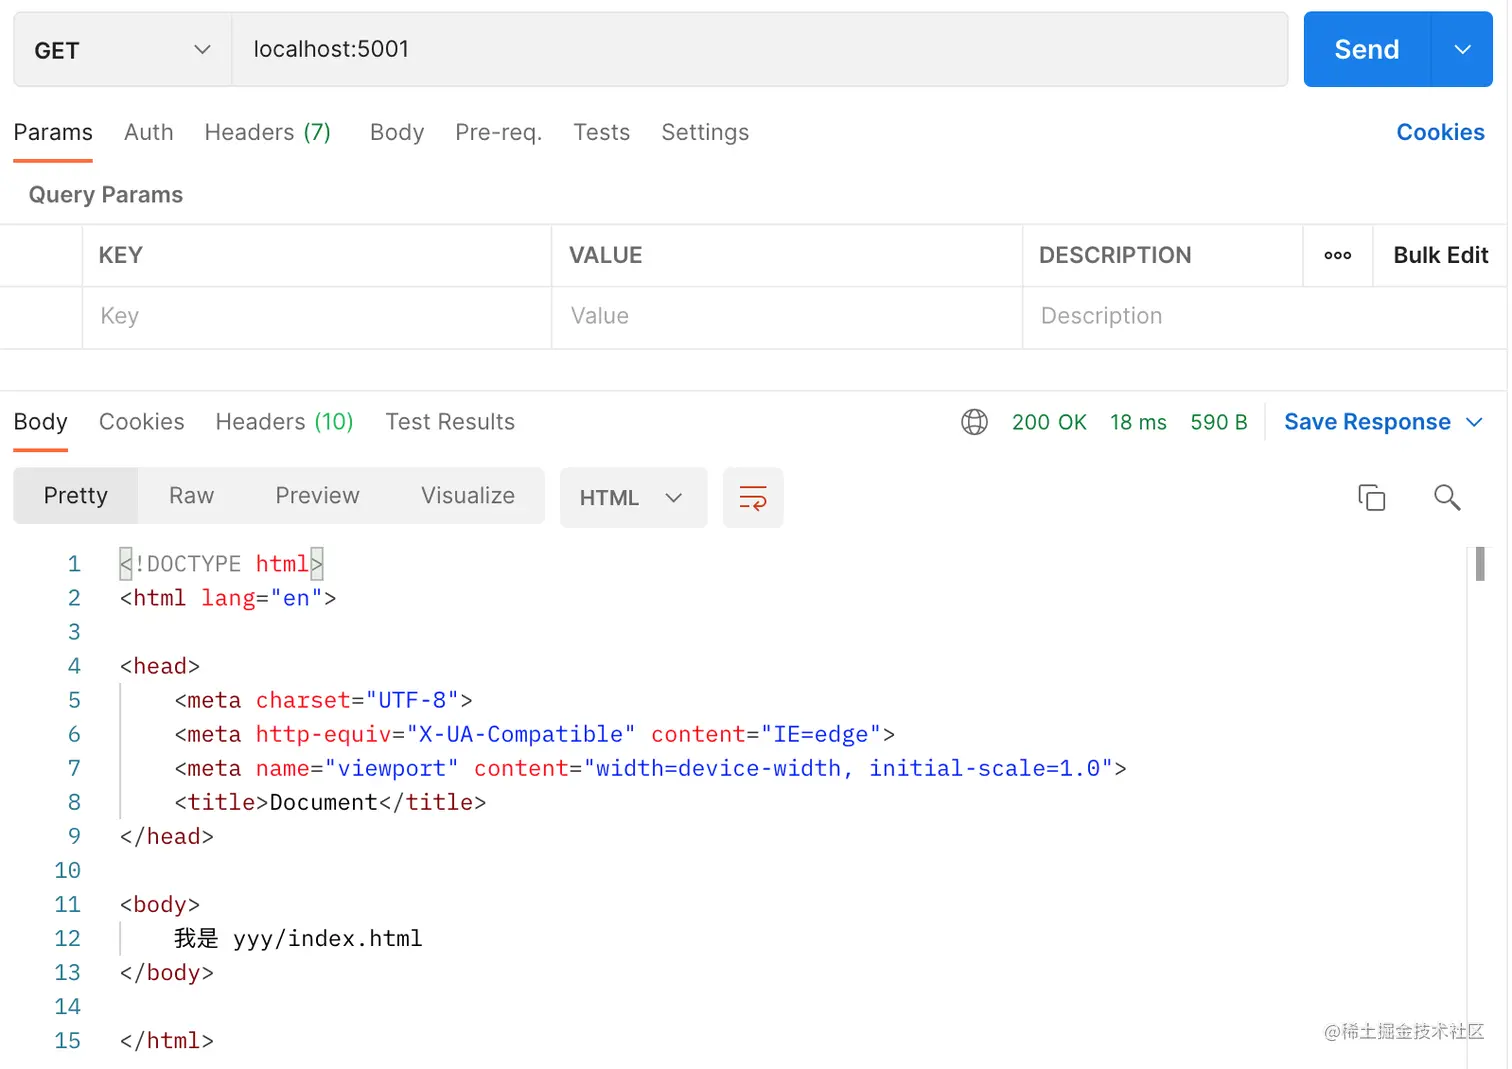Viewport: 1512px width, 1069px height.
Task: Open search in response body
Action: pyautogui.click(x=1446, y=497)
